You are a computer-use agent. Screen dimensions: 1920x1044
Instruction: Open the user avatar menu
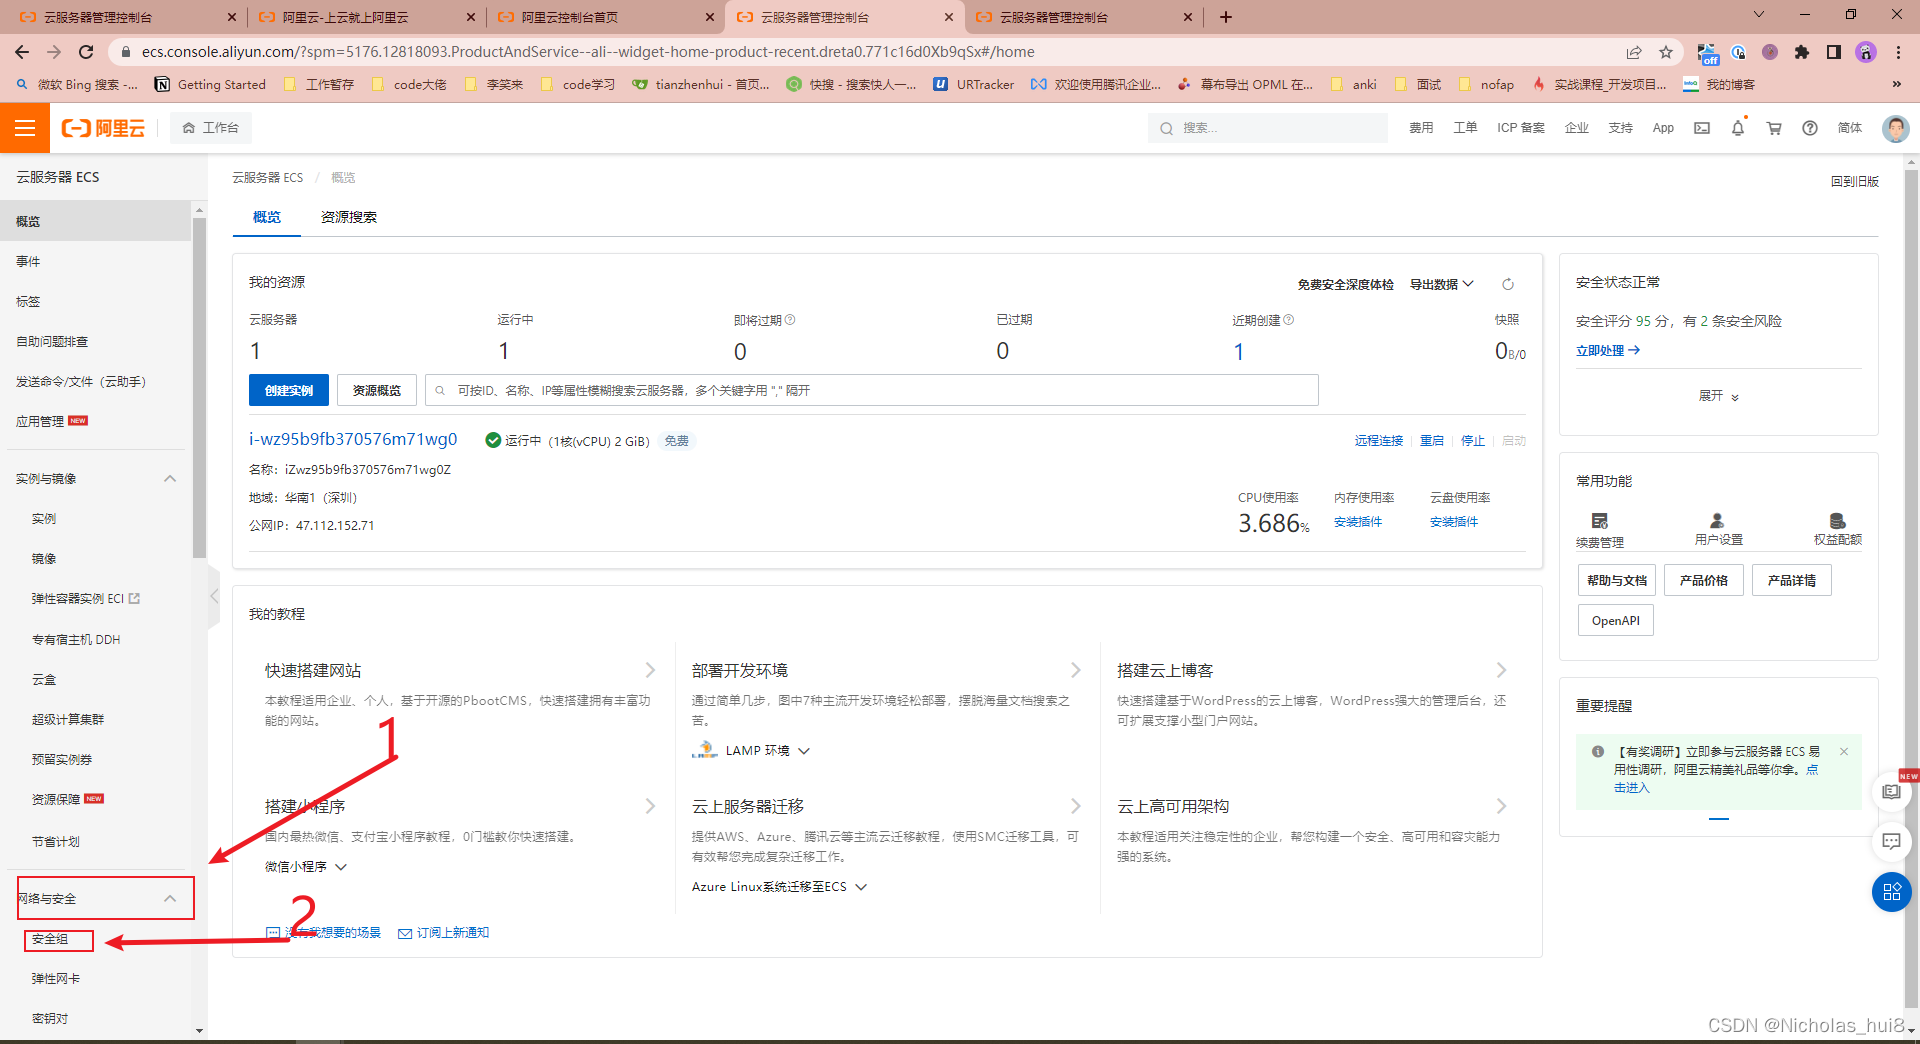1895,128
